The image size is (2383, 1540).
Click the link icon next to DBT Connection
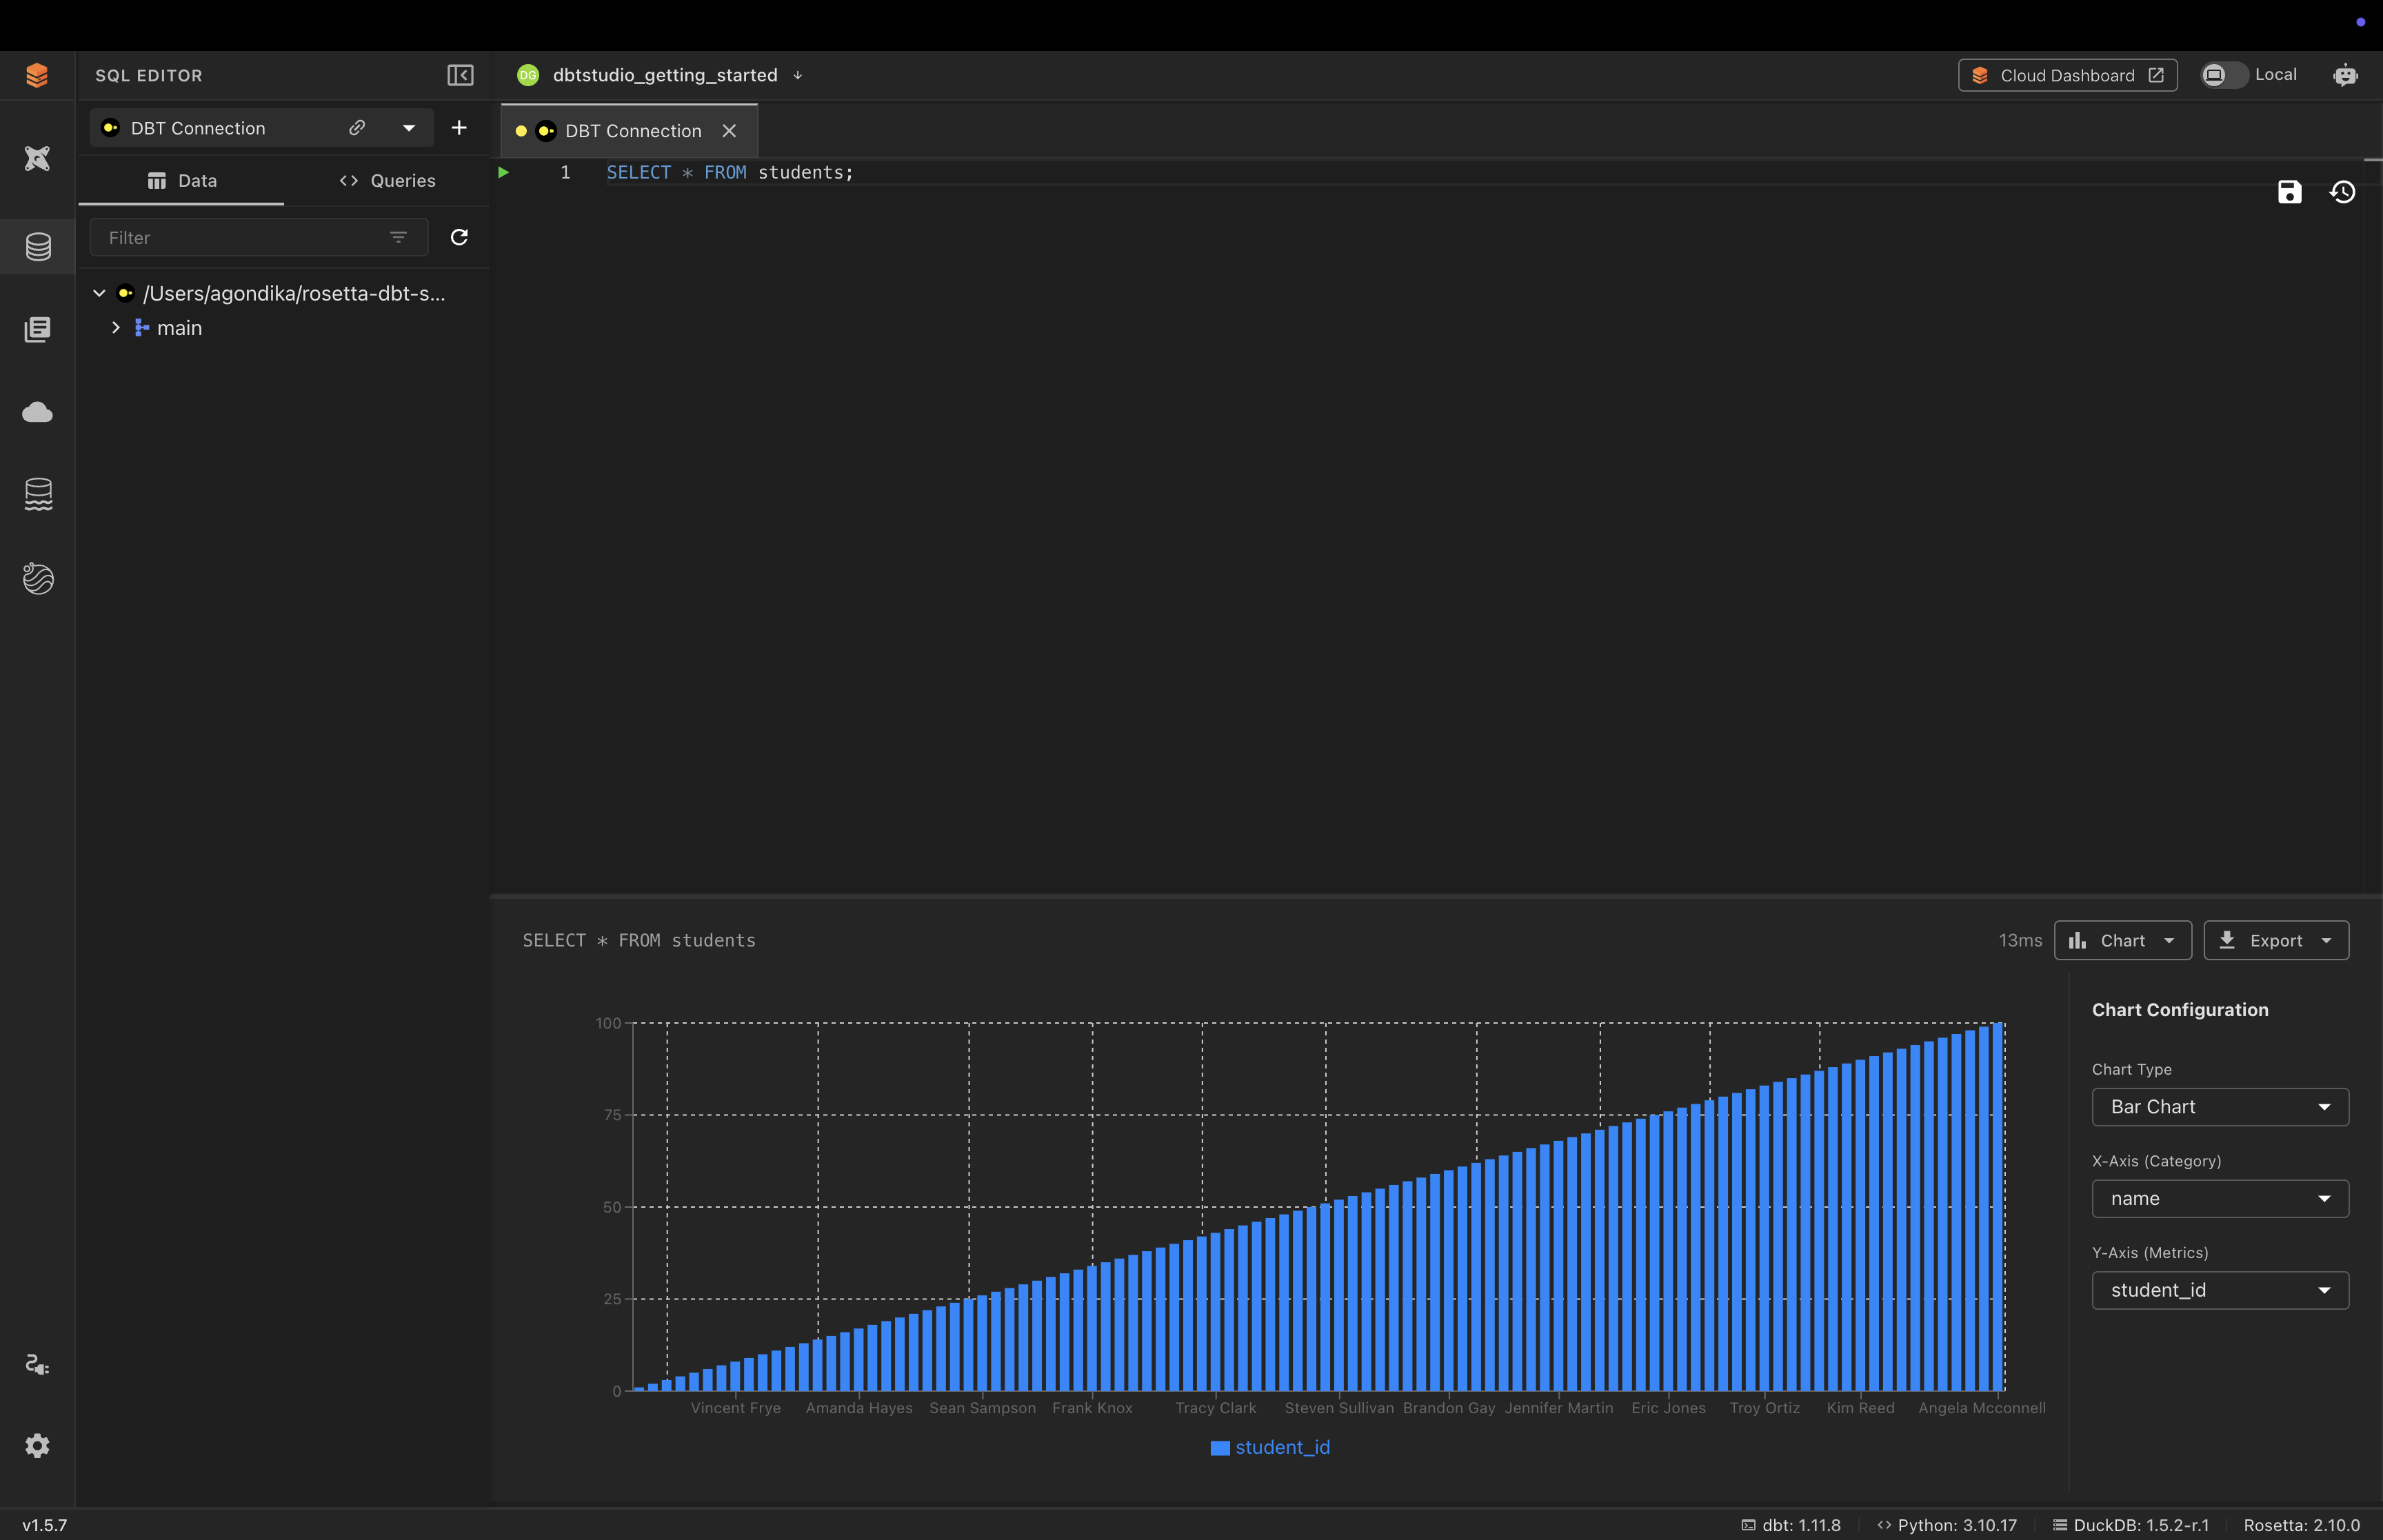point(357,128)
